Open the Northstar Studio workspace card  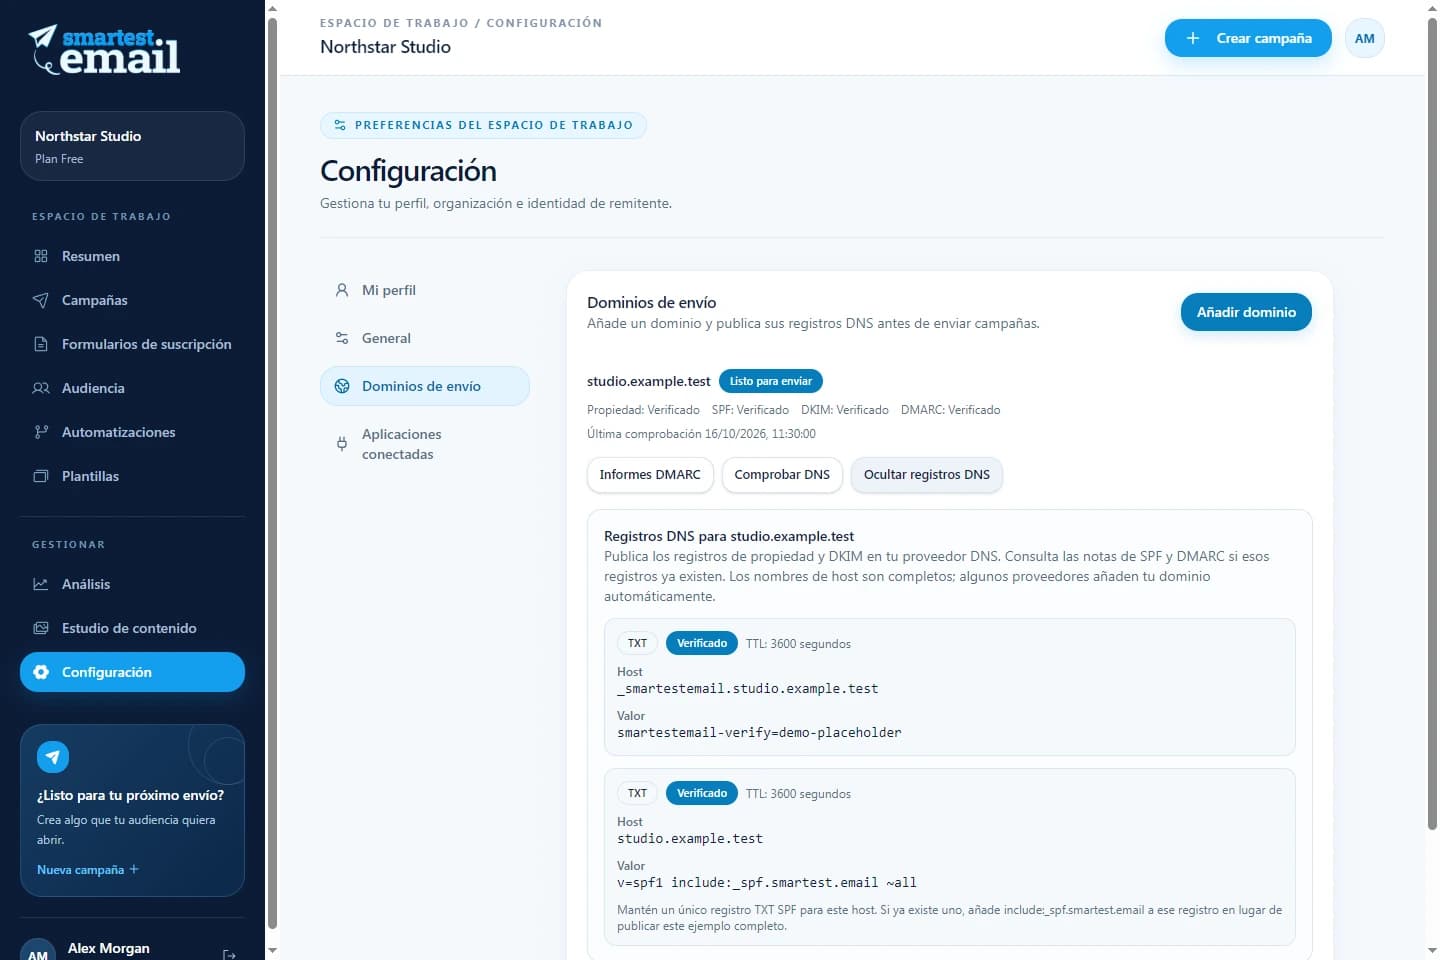coord(132,146)
